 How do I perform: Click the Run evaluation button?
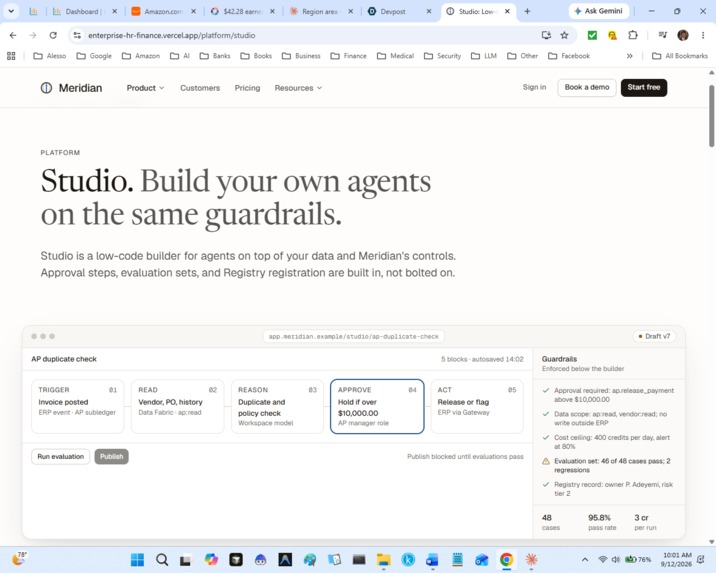tap(61, 457)
